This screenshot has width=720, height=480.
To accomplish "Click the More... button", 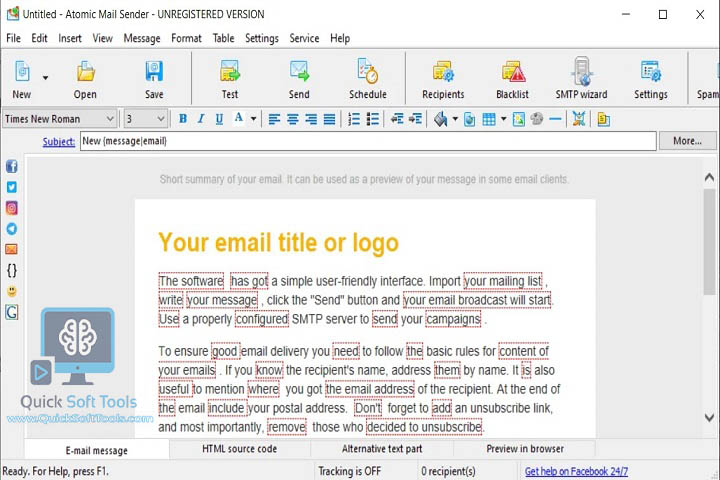I will tap(687, 141).
